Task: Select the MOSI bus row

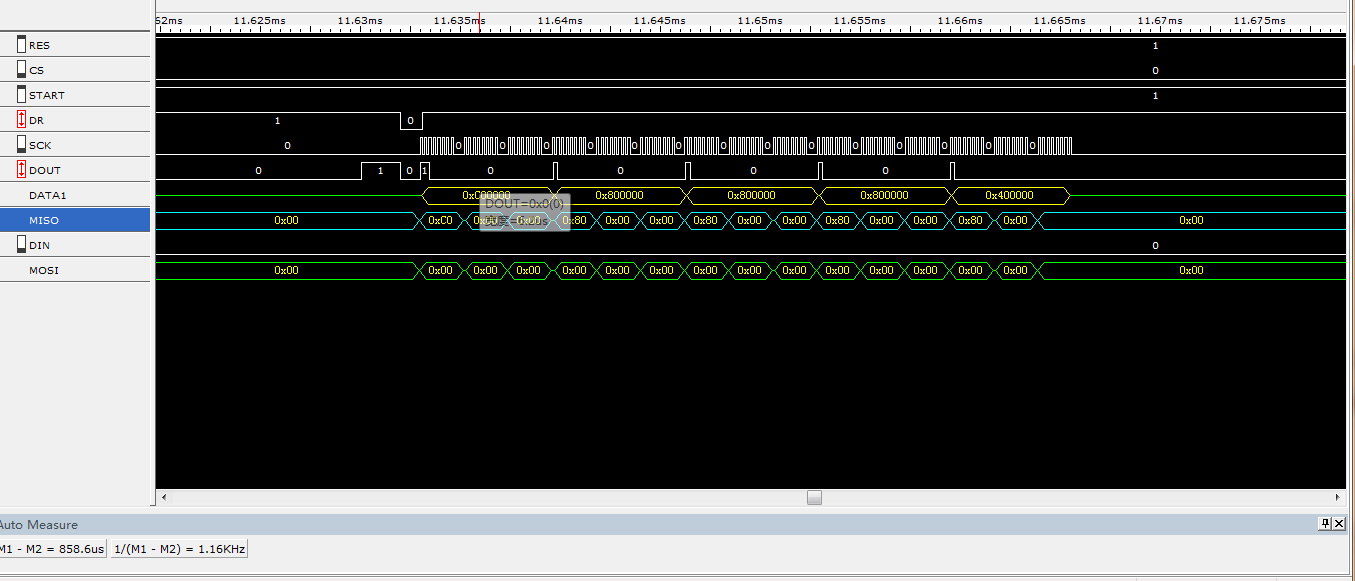Action: pyautogui.click(x=75, y=270)
